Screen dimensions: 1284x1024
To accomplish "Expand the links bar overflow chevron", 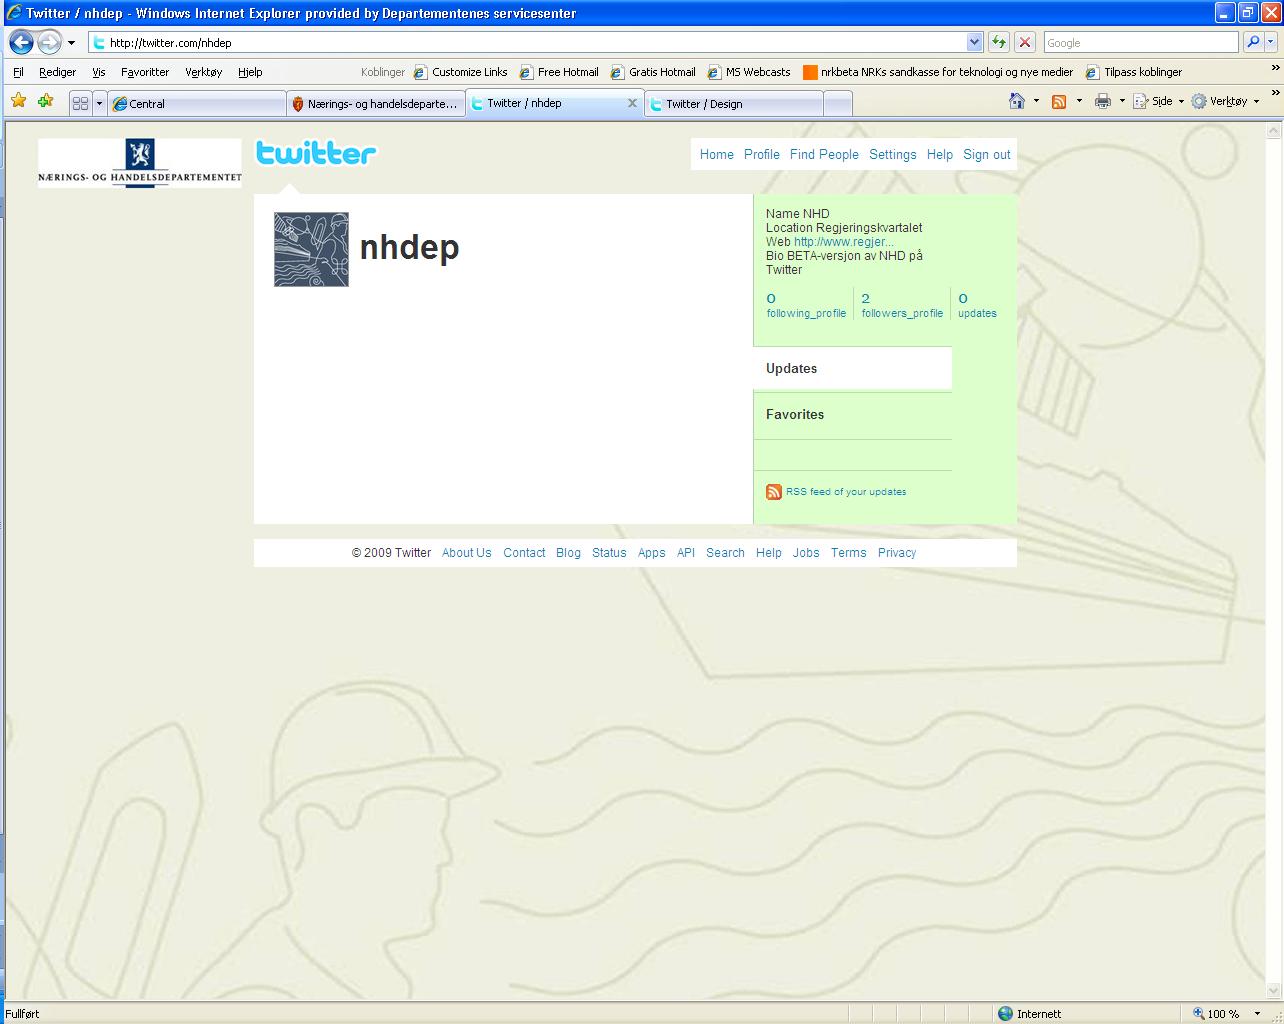I will click(1275, 68).
